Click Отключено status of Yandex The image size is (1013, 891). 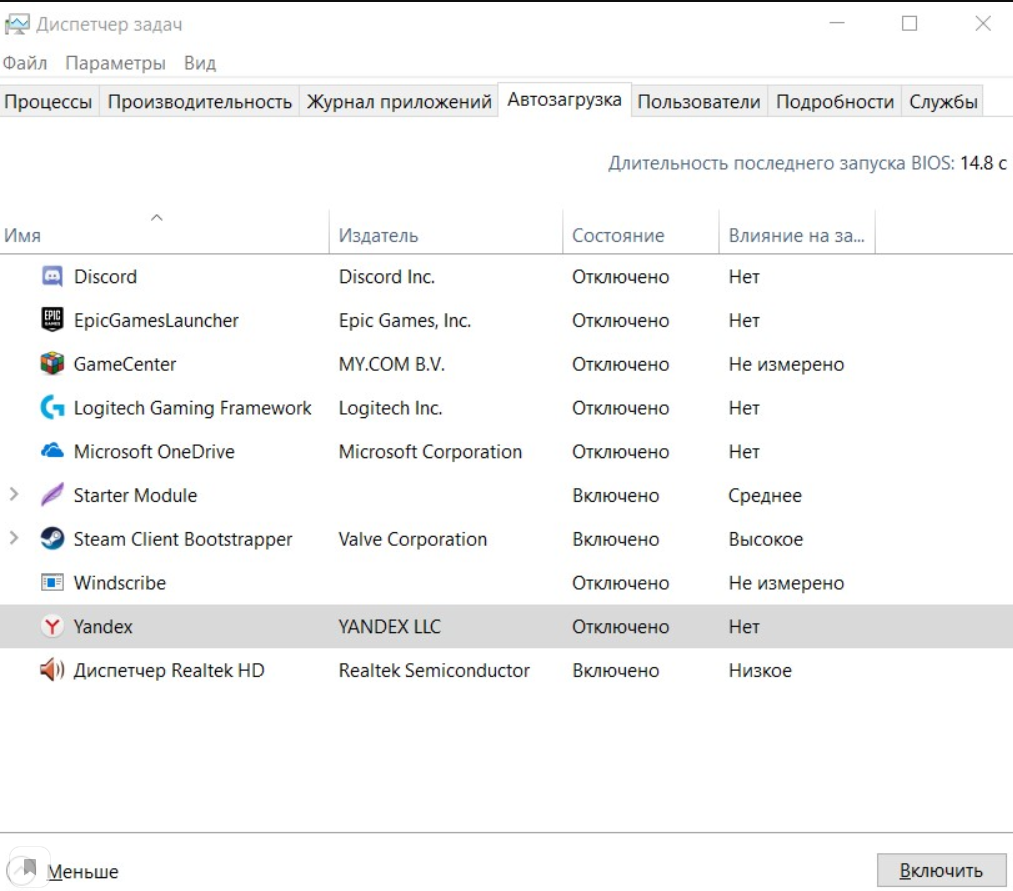pos(620,627)
